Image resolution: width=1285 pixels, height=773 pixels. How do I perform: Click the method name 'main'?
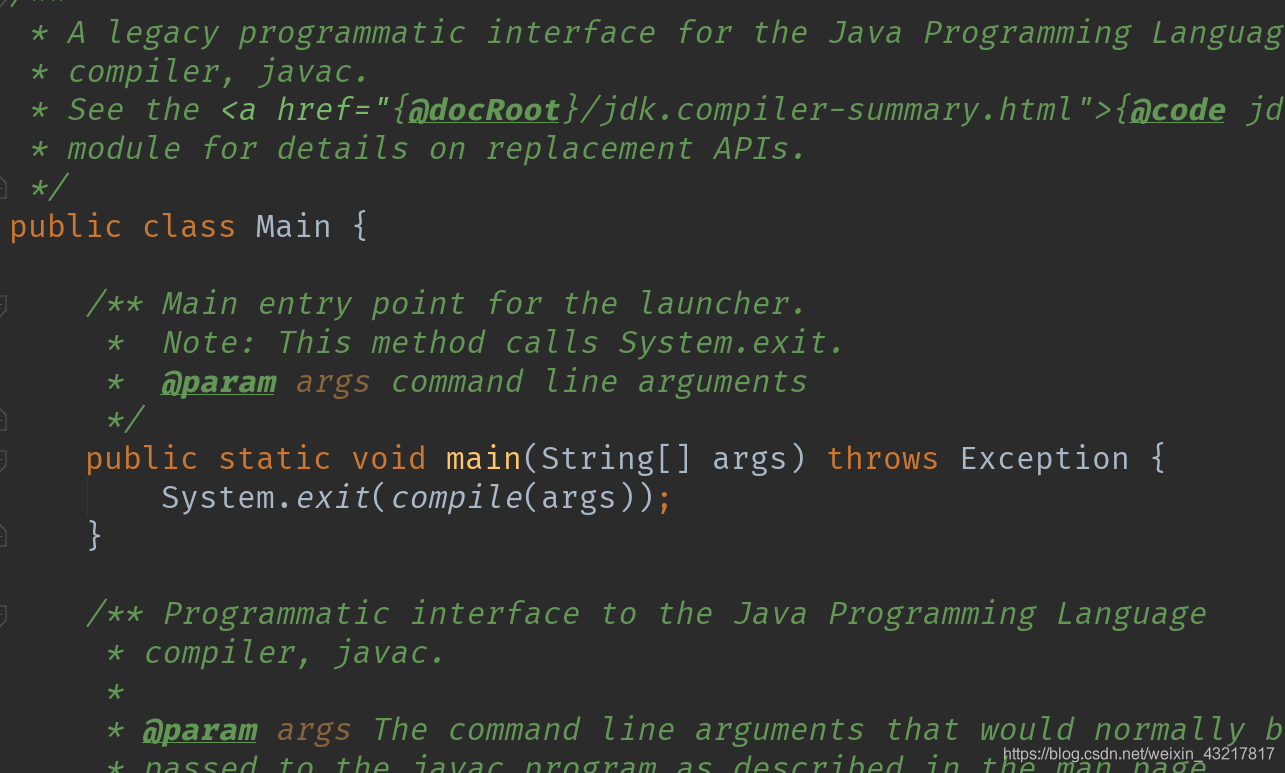484,459
